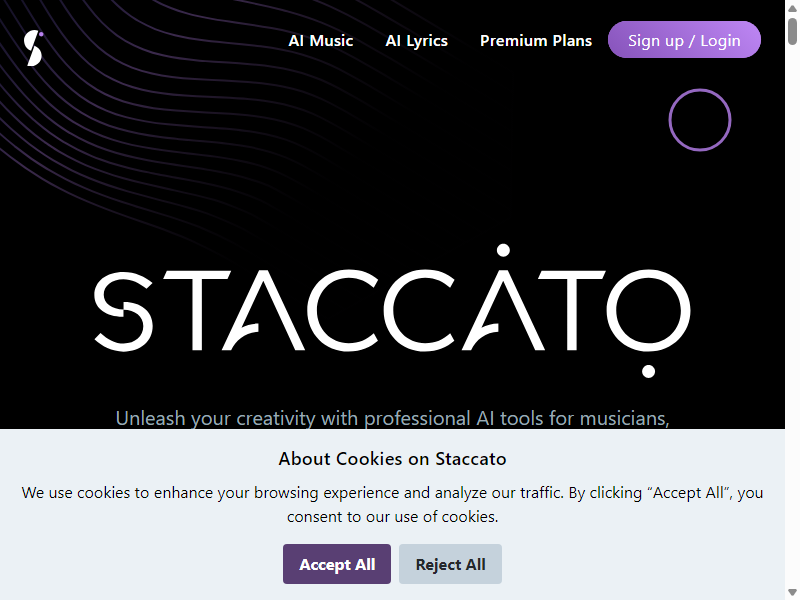
Task: Click the letter S in STACCATO wordmark
Action: tap(123, 311)
